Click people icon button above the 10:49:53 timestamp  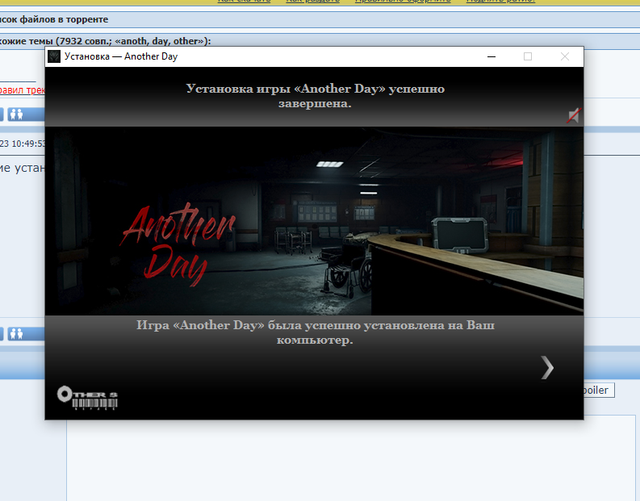click(26, 114)
